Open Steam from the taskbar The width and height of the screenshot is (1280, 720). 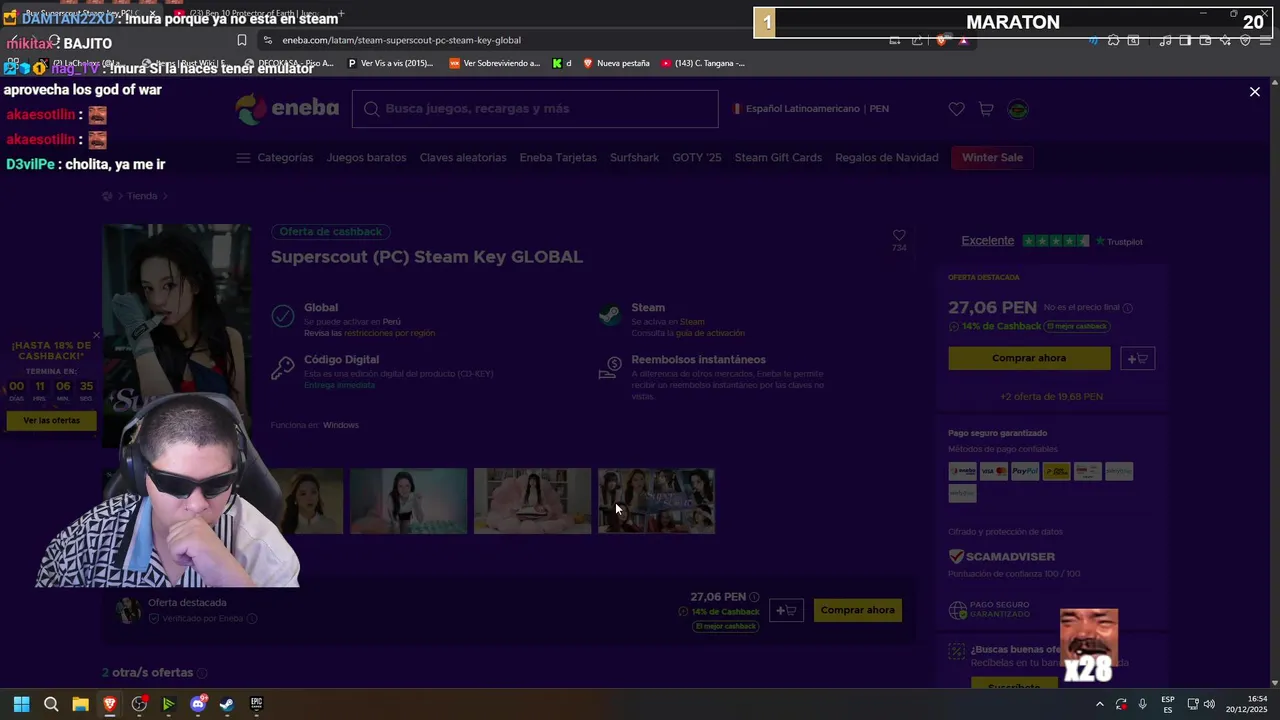pyautogui.click(x=227, y=704)
